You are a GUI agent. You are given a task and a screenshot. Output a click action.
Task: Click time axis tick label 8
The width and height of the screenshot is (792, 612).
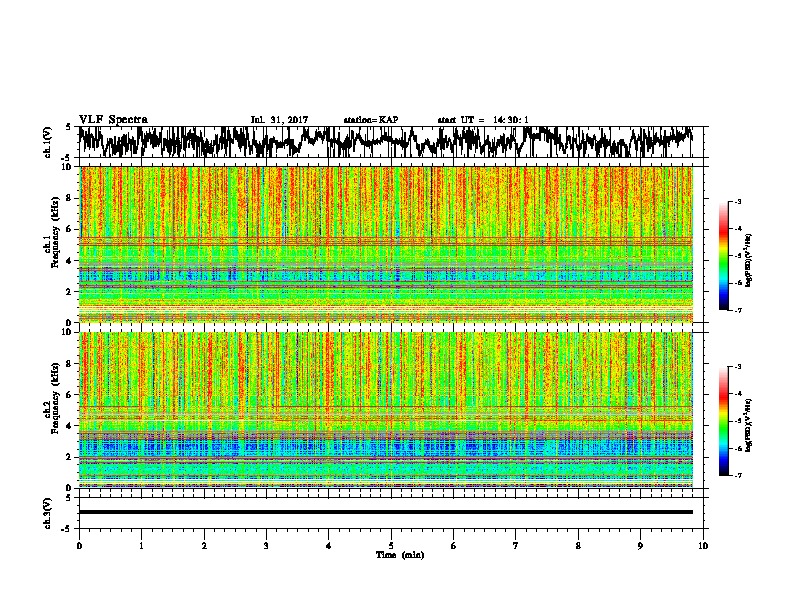(x=578, y=546)
